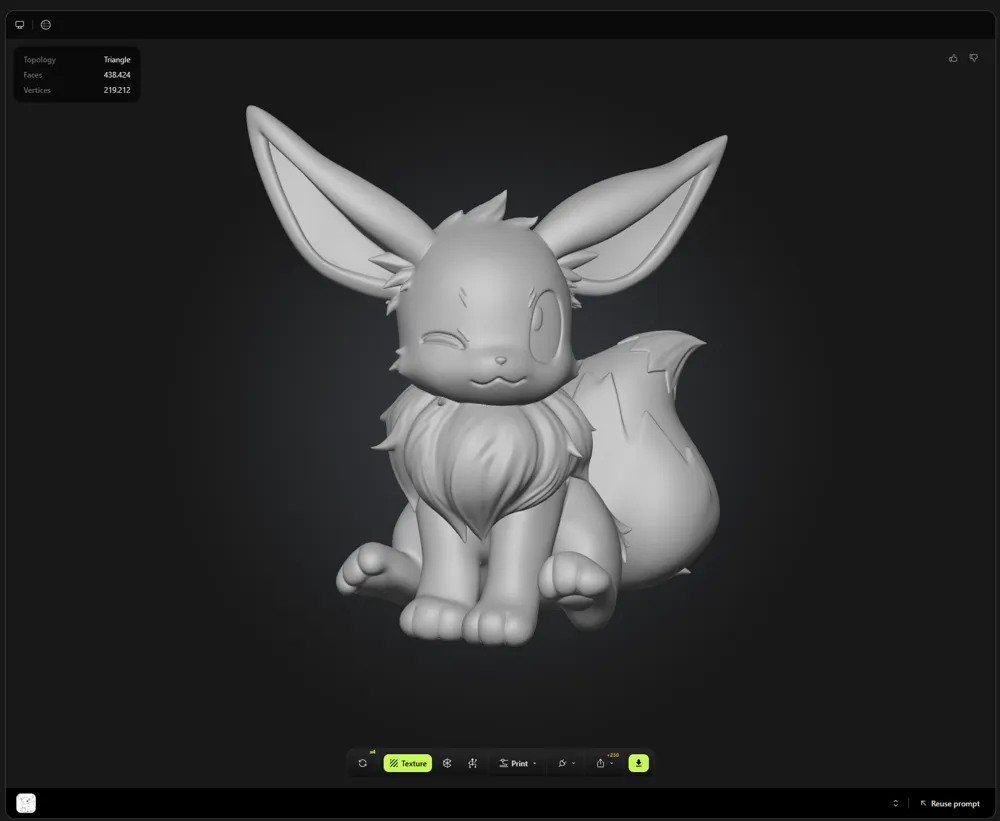1000x821 pixels.
Task: Click the "Topology" label
Action: pyautogui.click(x=40, y=59)
